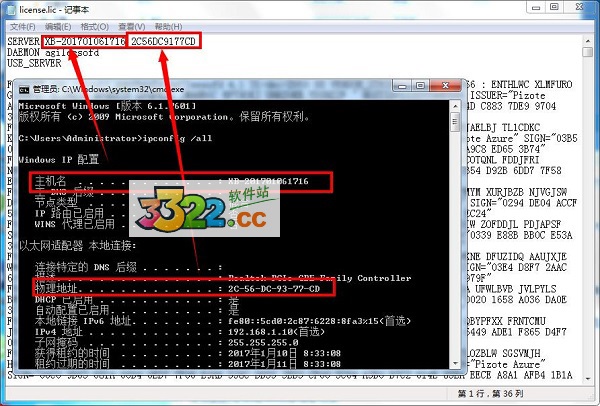This screenshot has height=406, width=600.
Task: Click the cmd window scrollbar thumb
Action: point(455,122)
